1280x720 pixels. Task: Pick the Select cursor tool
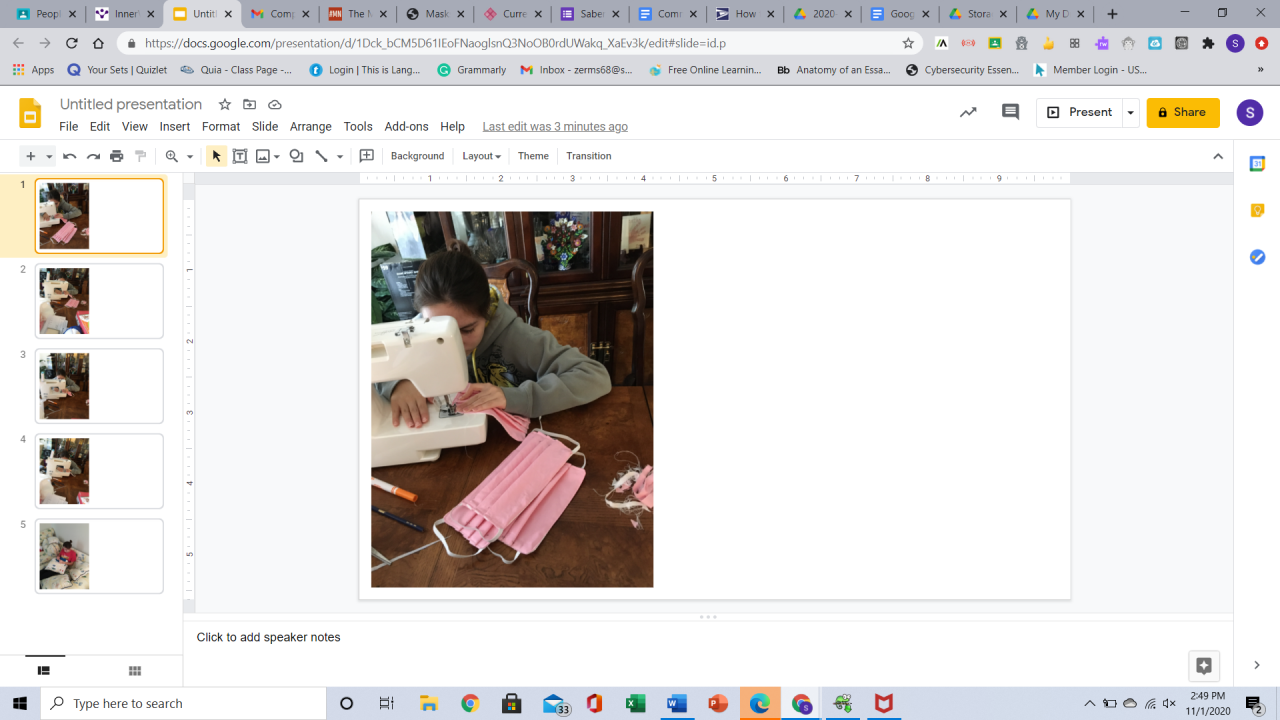click(216, 156)
